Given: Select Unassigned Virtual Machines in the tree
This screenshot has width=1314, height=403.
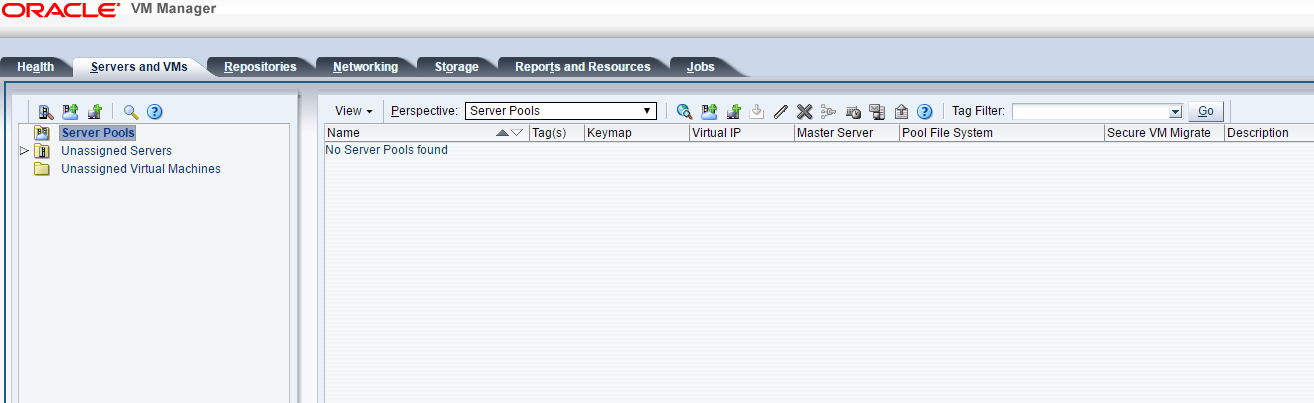Looking at the screenshot, I should tap(141, 169).
